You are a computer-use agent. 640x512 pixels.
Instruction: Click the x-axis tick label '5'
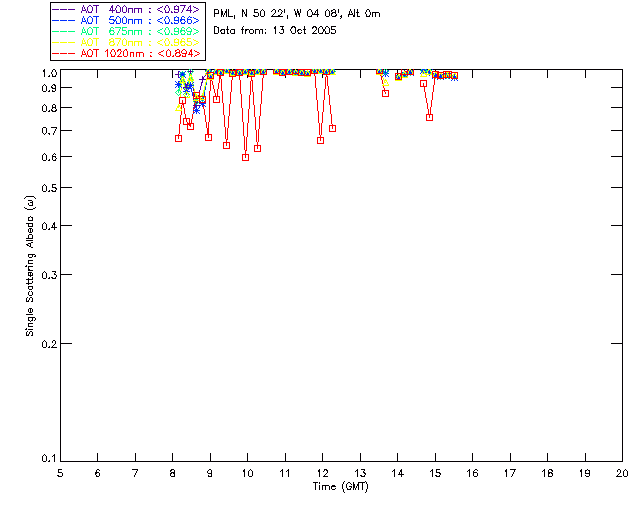[60, 473]
